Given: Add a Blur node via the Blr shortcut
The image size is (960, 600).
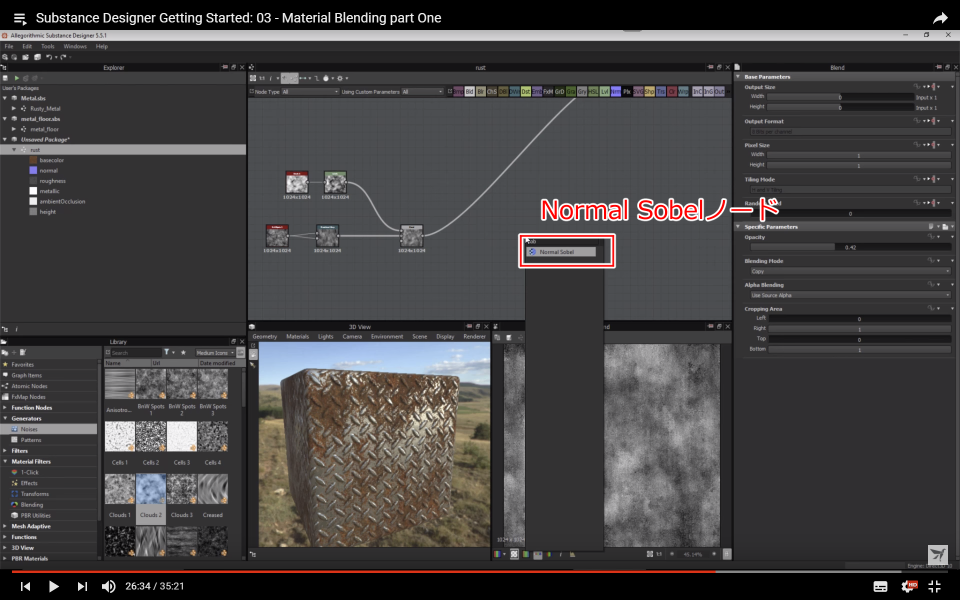Looking at the screenshot, I should (481, 92).
